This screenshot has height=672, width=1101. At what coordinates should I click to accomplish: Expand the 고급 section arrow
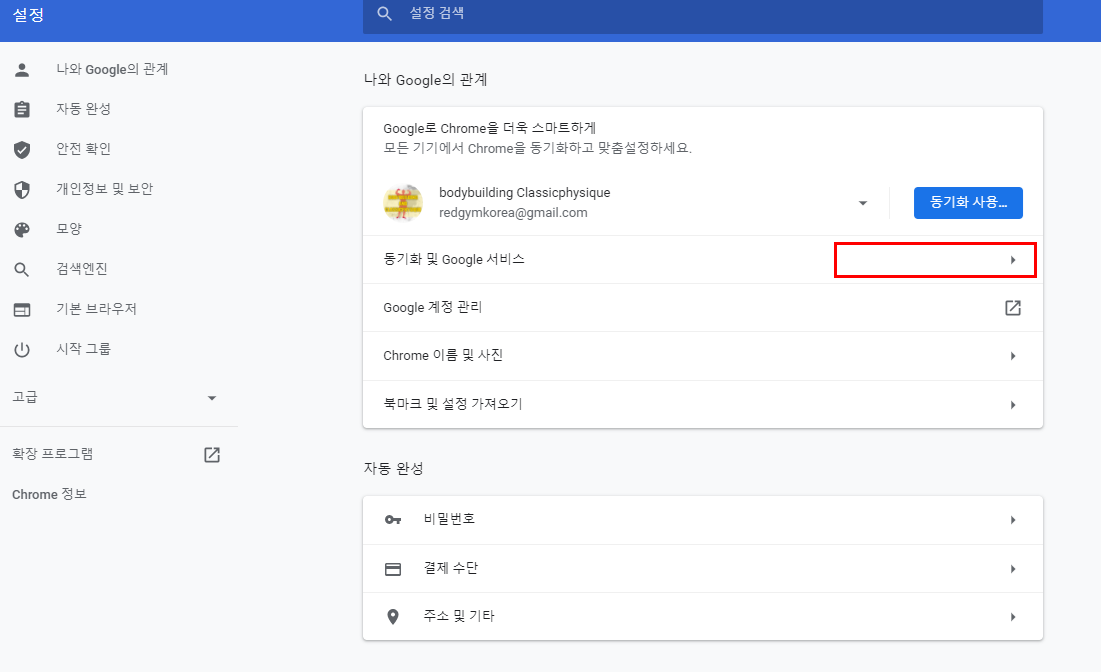pyautogui.click(x=212, y=398)
